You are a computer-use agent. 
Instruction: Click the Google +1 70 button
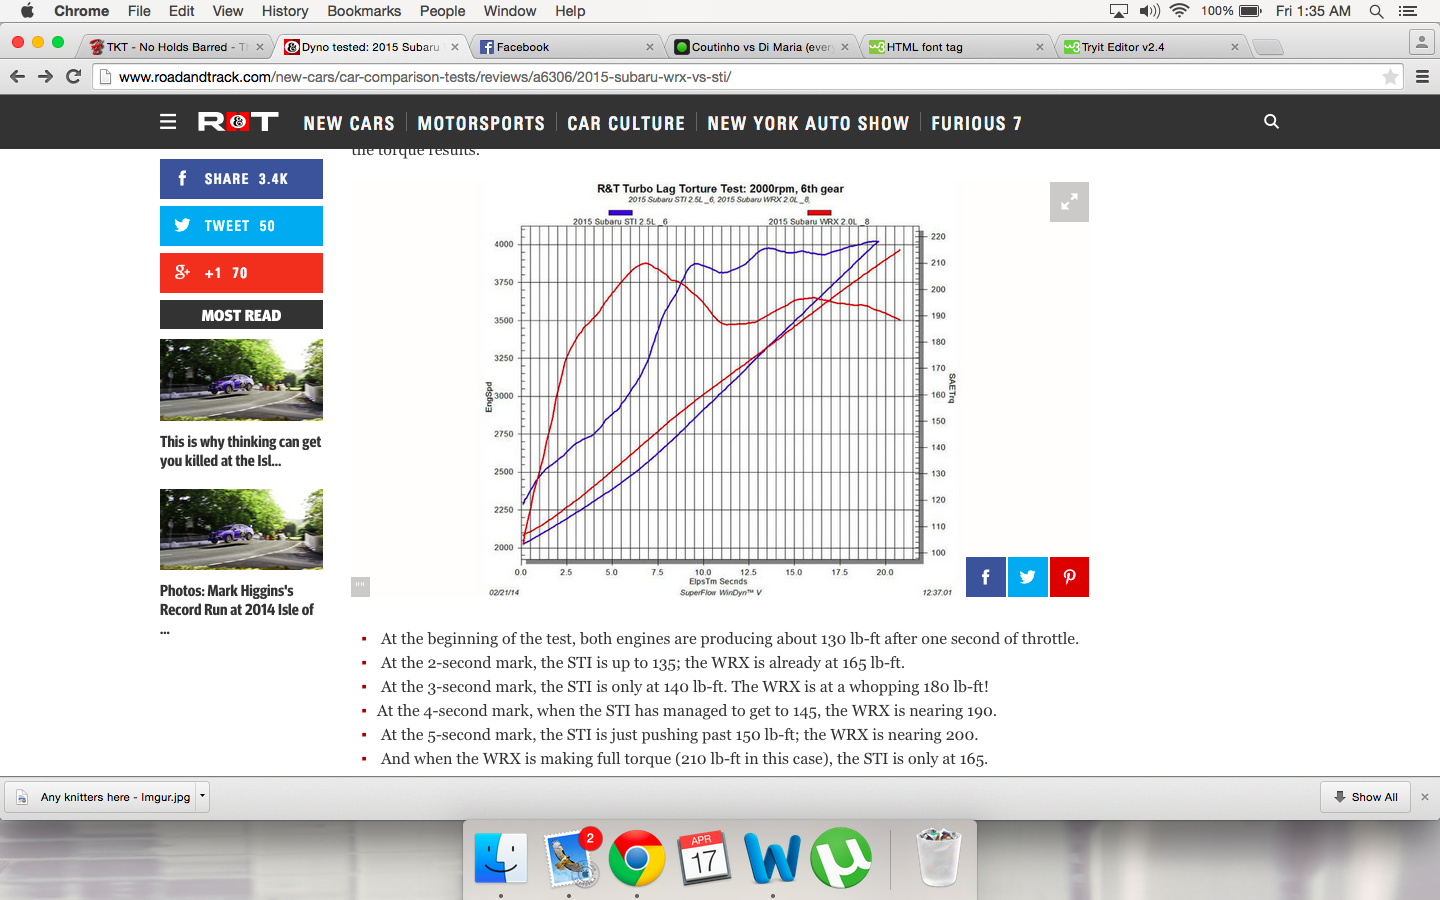(241, 273)
